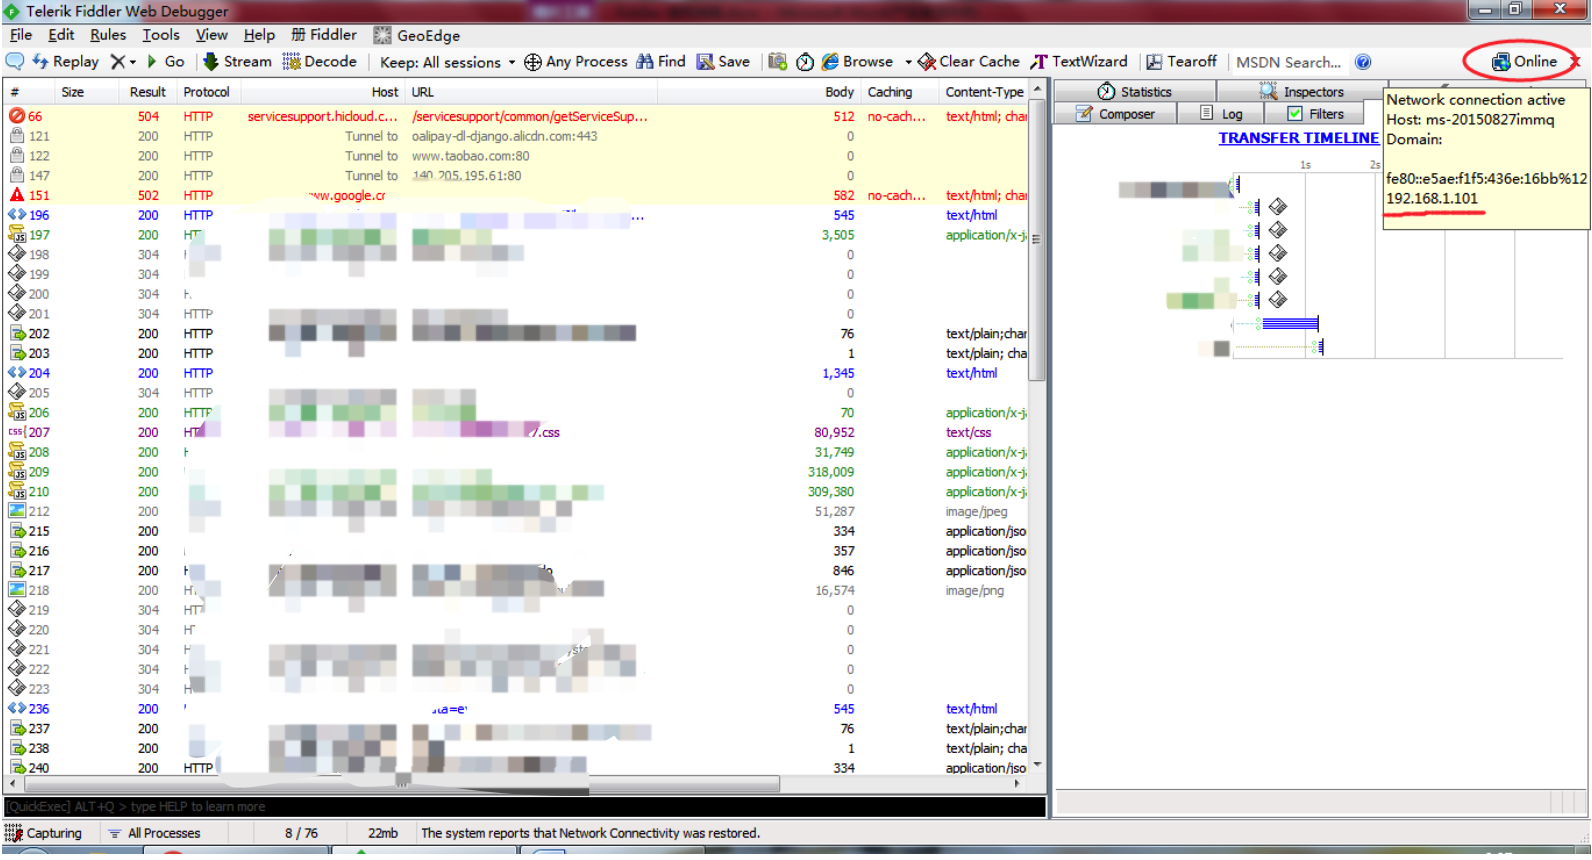
Task: Expand the Browse dropdown arrow
Action: (908, 62)
